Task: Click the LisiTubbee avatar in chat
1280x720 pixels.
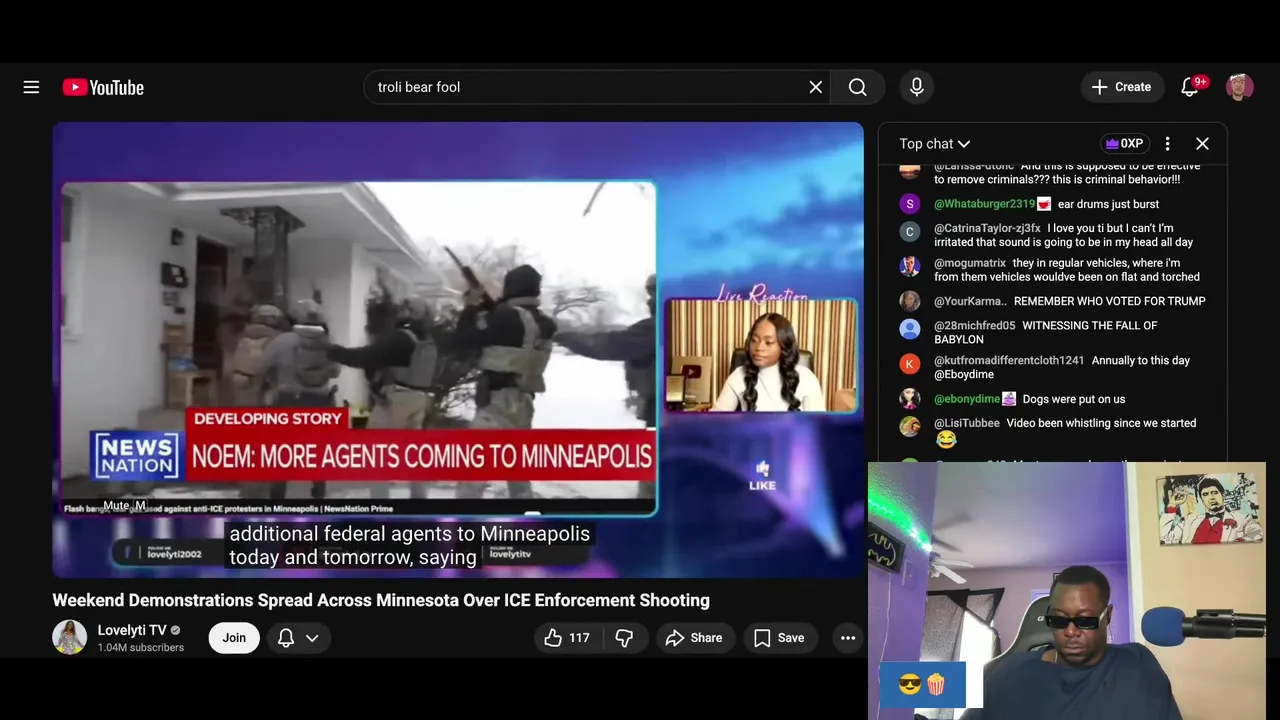Action: [909, 427]
